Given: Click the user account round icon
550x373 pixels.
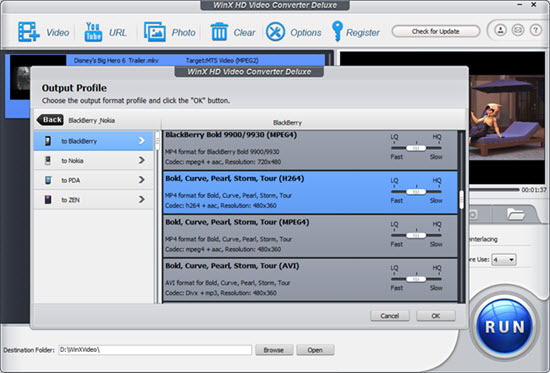Looking at the screenshot, I should click(501, 30).
